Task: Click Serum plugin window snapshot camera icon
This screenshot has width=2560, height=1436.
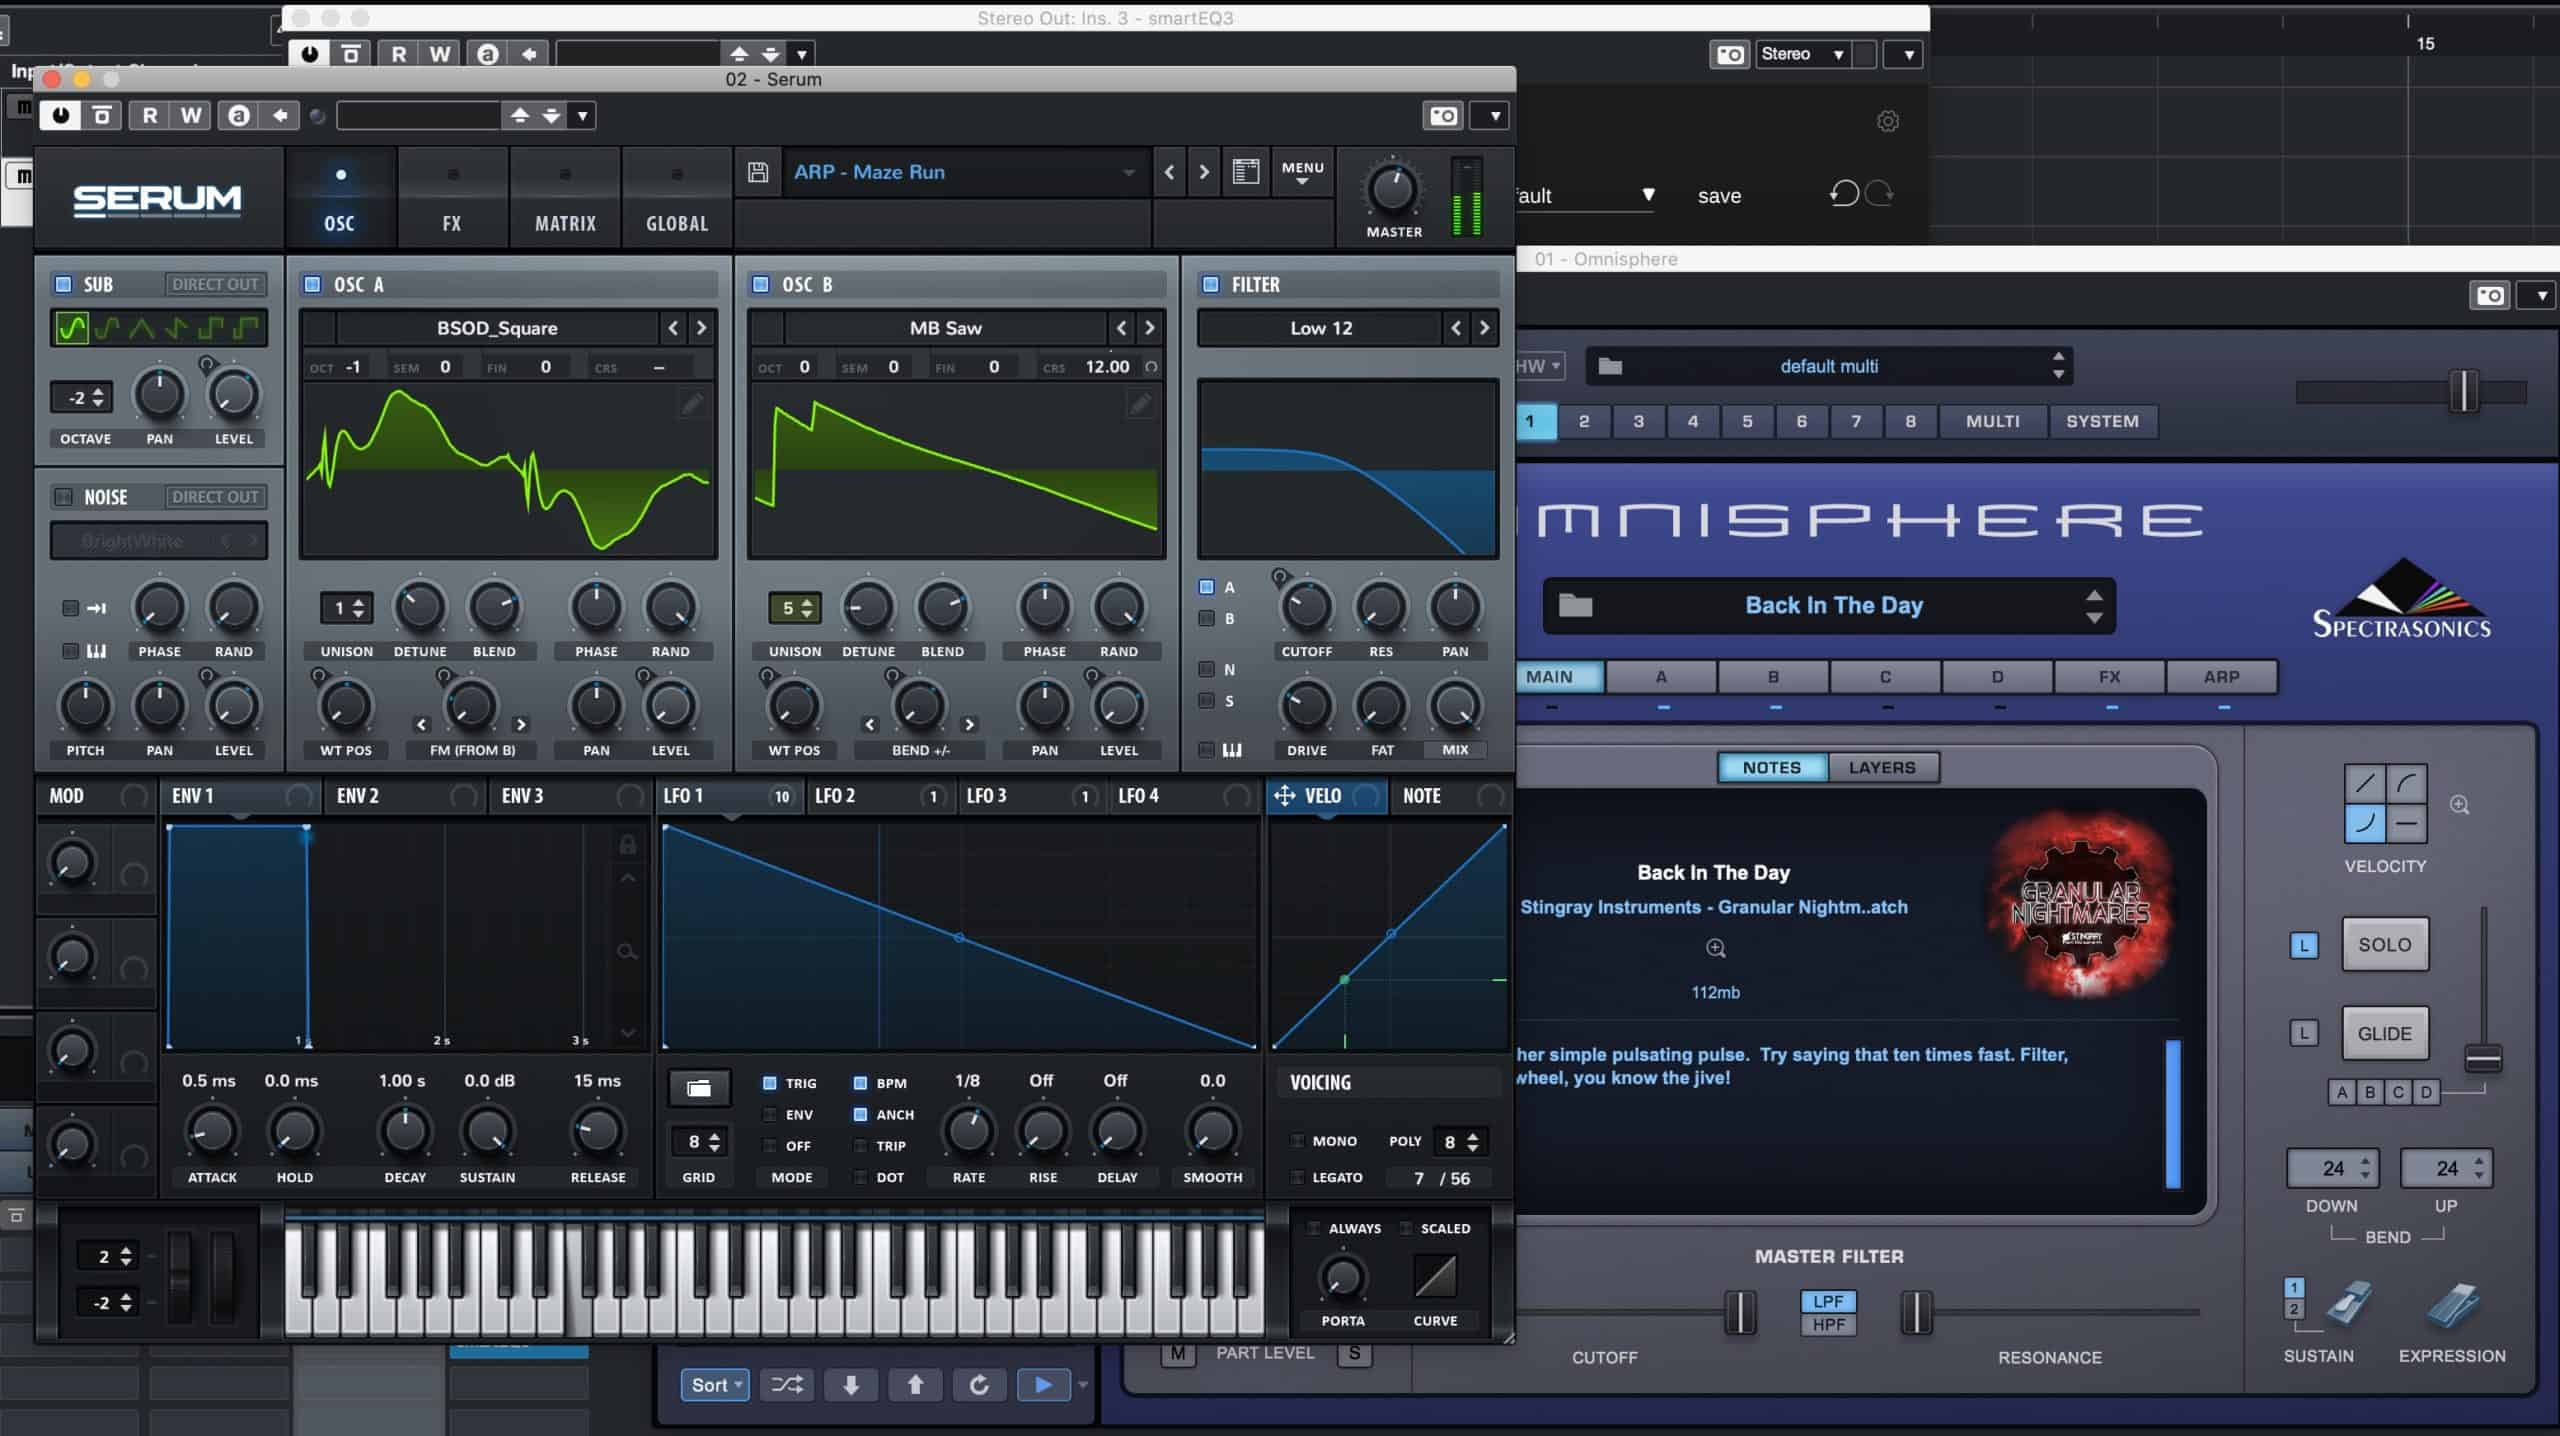Action: click(x=1442, y=116)
